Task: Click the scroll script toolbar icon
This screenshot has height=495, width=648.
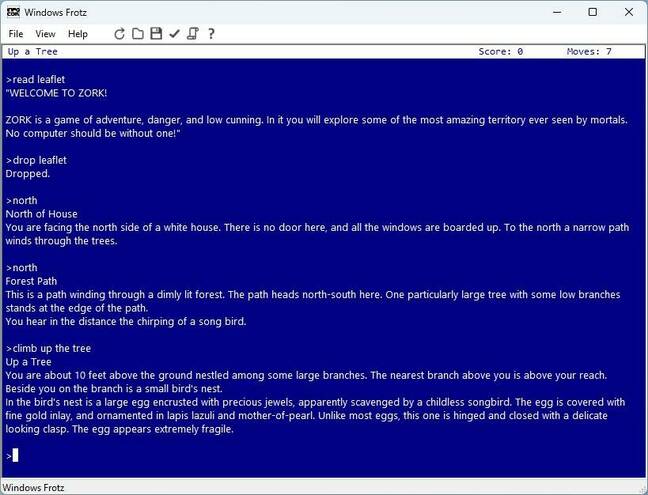Action: [193, 34]
